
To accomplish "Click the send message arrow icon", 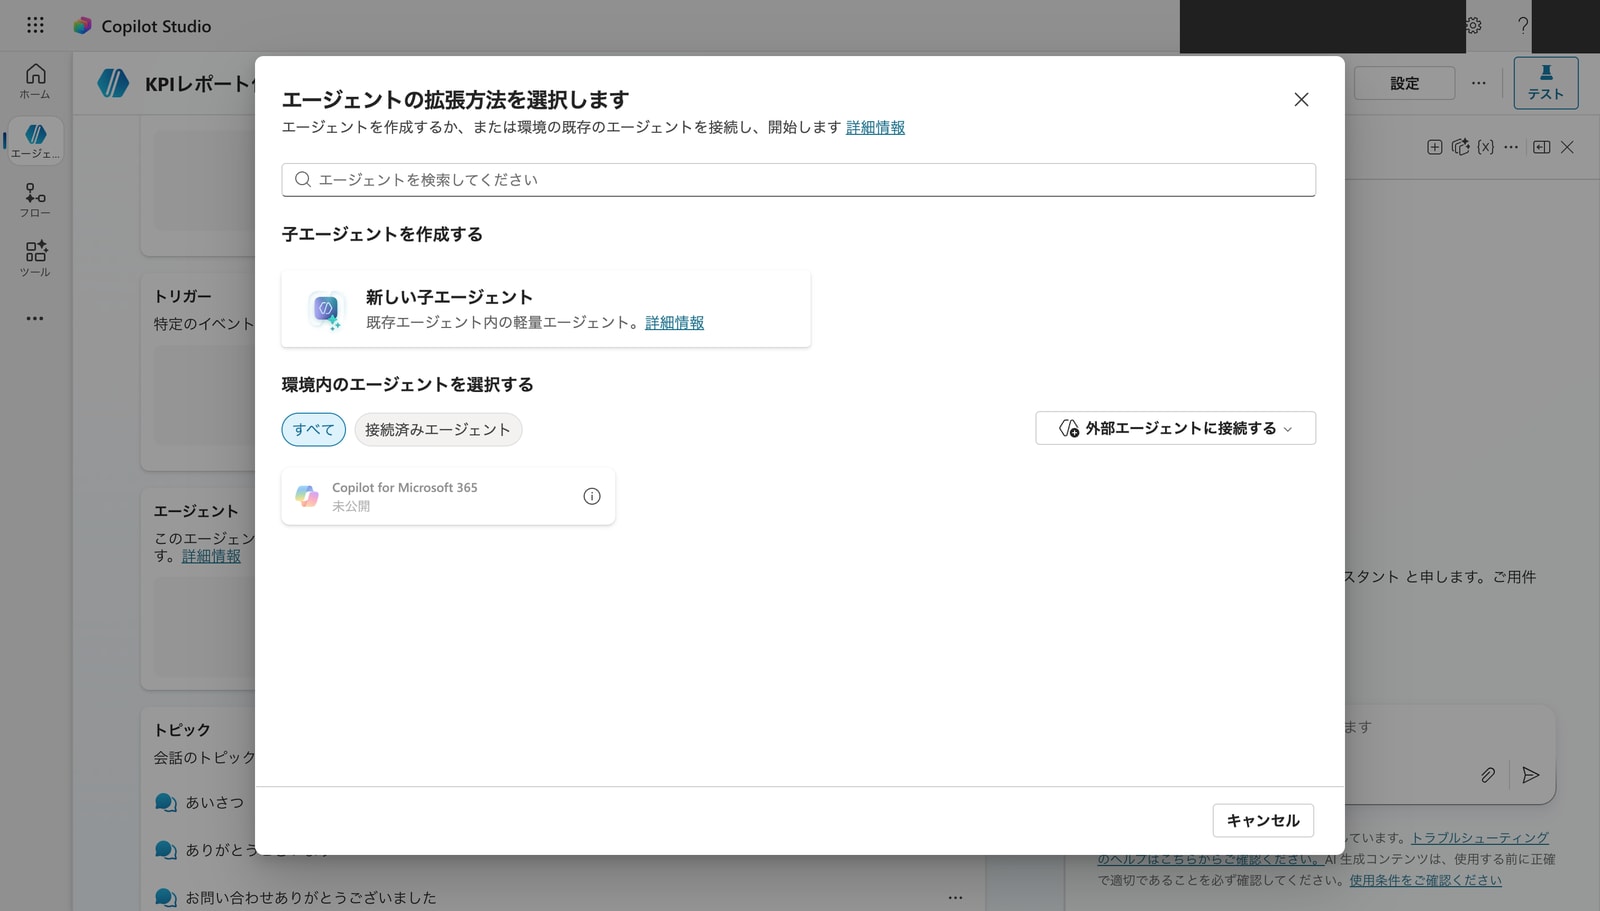I will coord(1530,775).
